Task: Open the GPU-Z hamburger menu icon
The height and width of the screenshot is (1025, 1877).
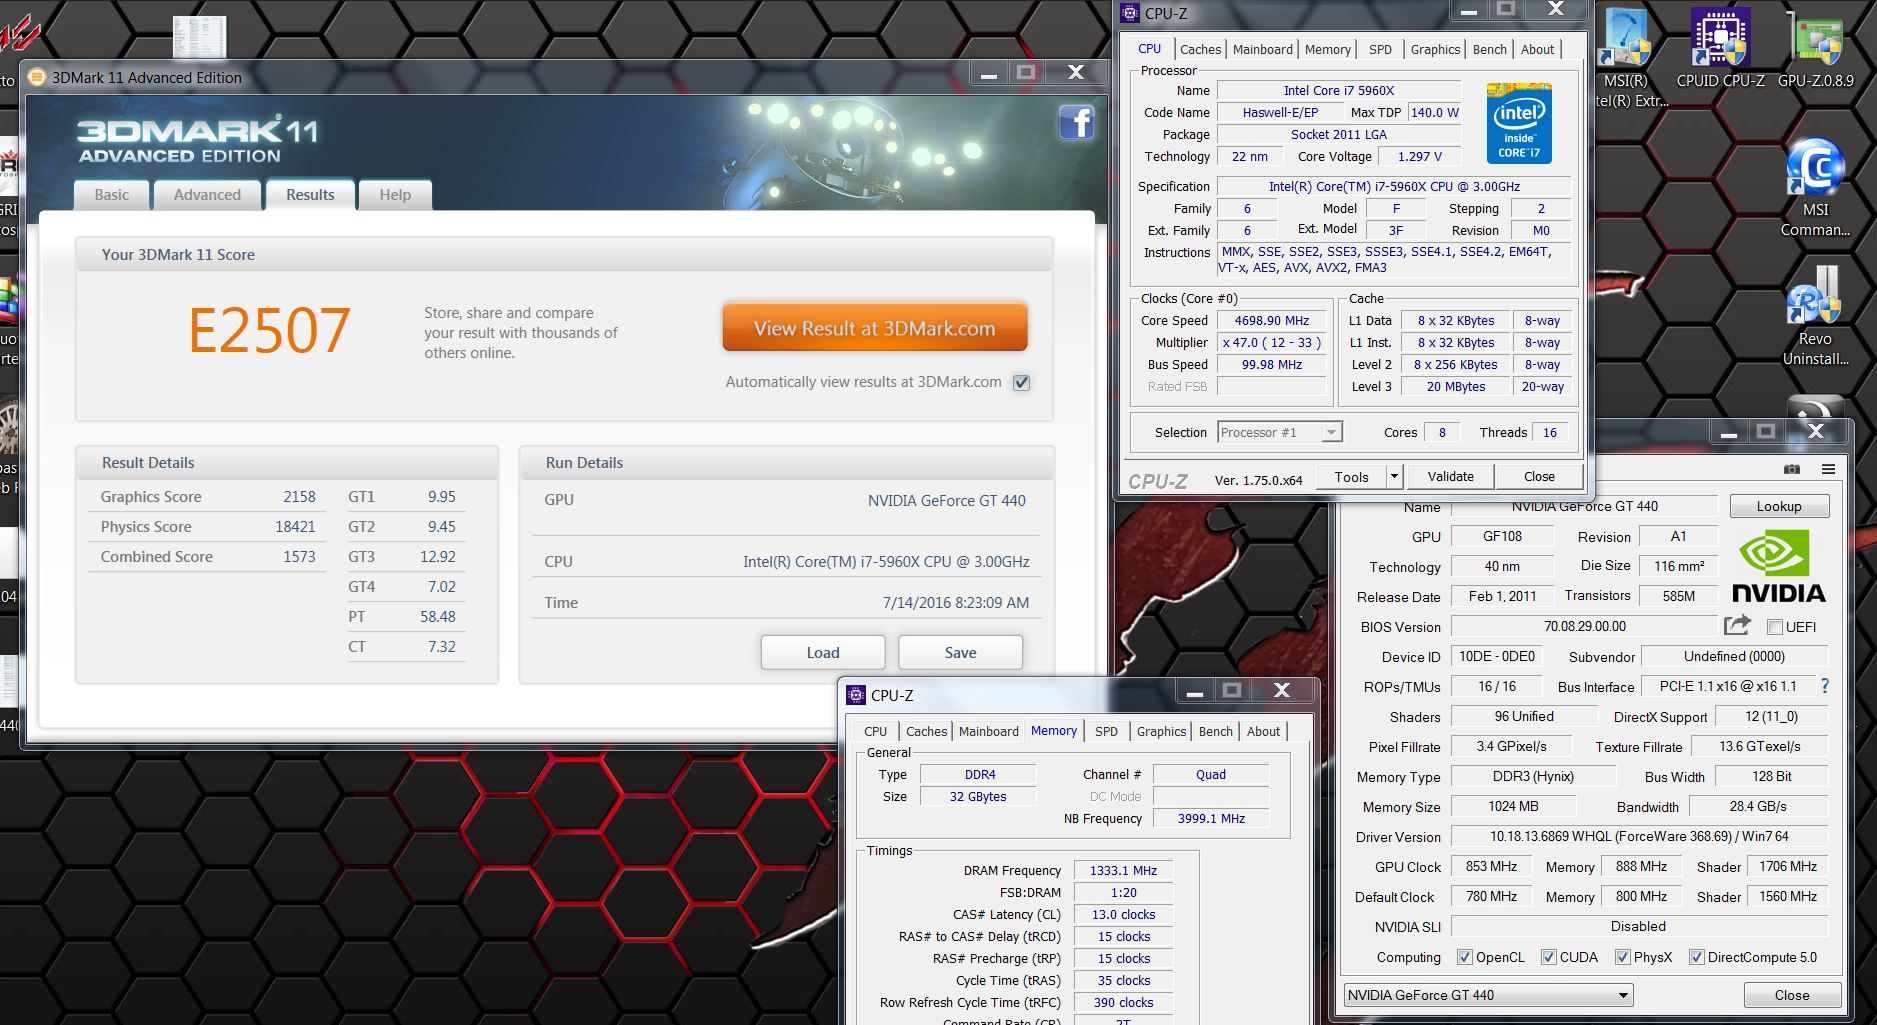Action: click(x=1828, y=469)
